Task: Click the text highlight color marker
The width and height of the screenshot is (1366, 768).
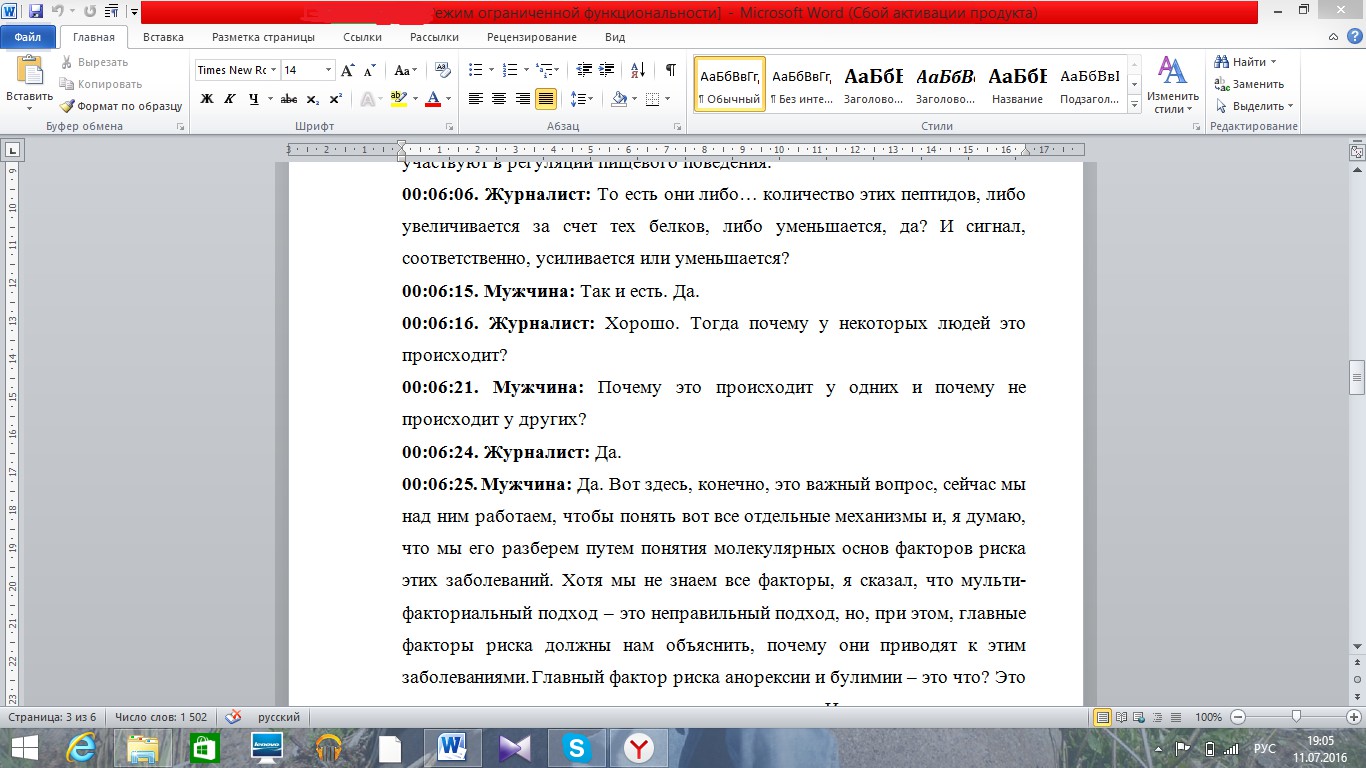Action: point(397,99)
